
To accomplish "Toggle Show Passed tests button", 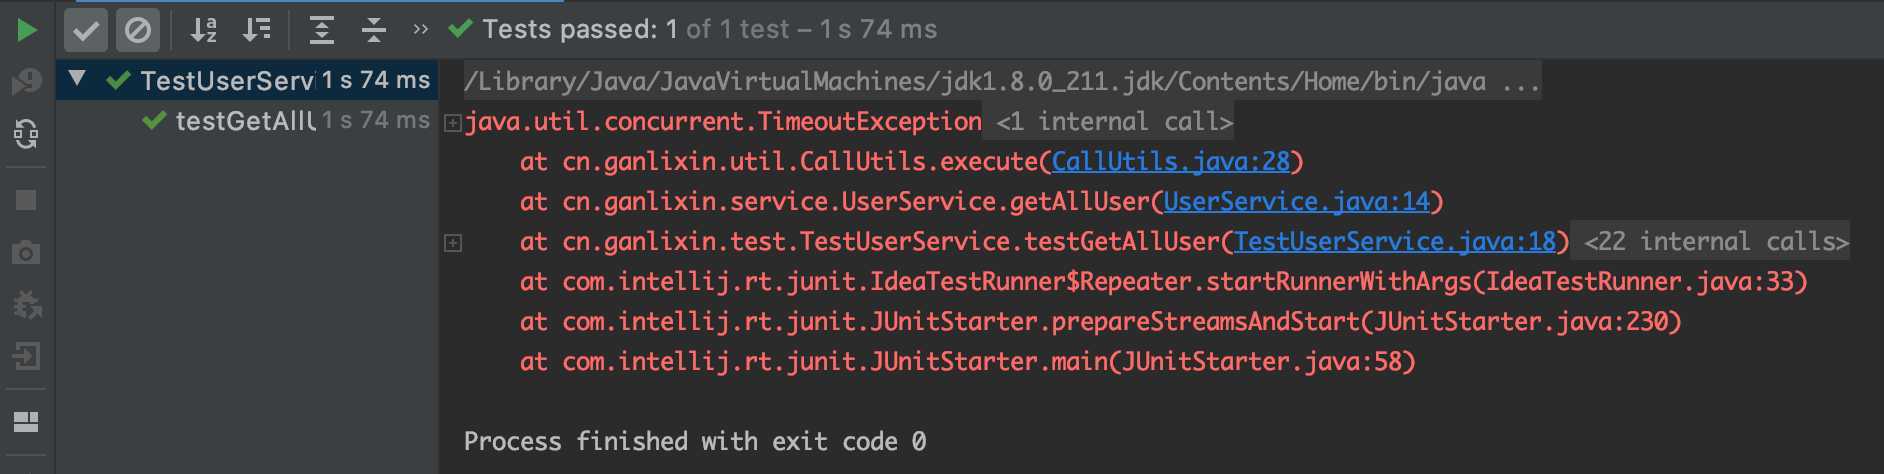I will tap(86, 30).
